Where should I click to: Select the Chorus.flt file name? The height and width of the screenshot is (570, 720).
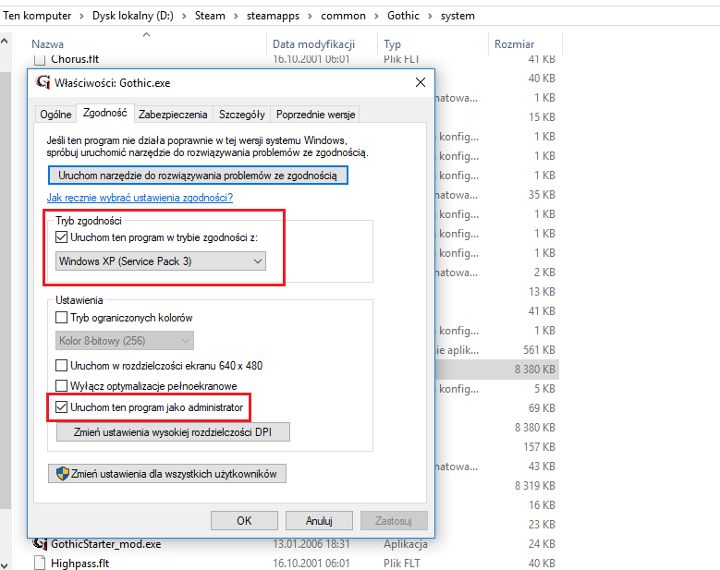point(75,59)
